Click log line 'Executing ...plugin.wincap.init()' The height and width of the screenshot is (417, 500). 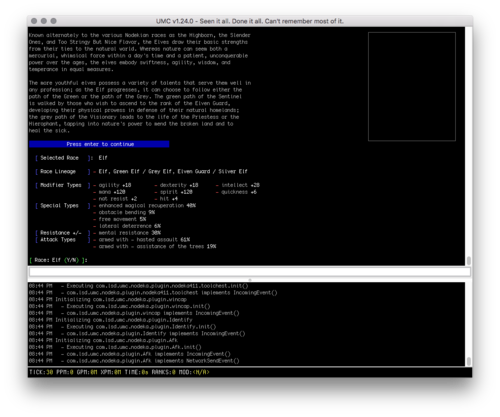coord(119,306)
